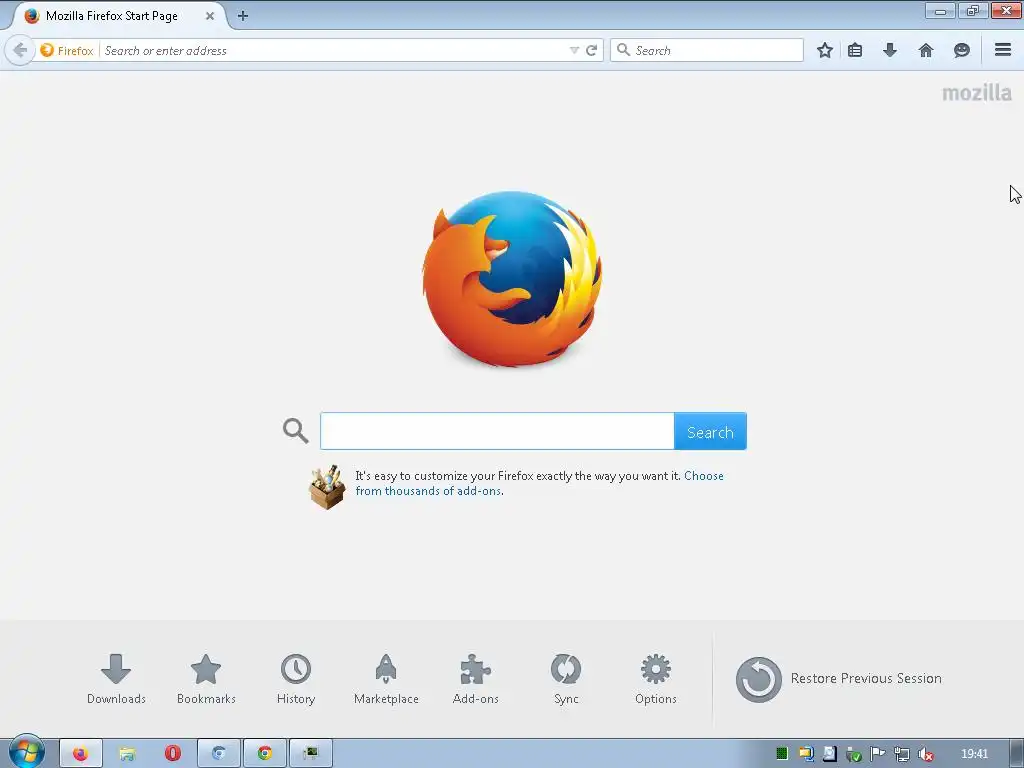Viewport: 1024px width, 768px height.
Task: Click the Back arrow button
Action: click(20, 50)
